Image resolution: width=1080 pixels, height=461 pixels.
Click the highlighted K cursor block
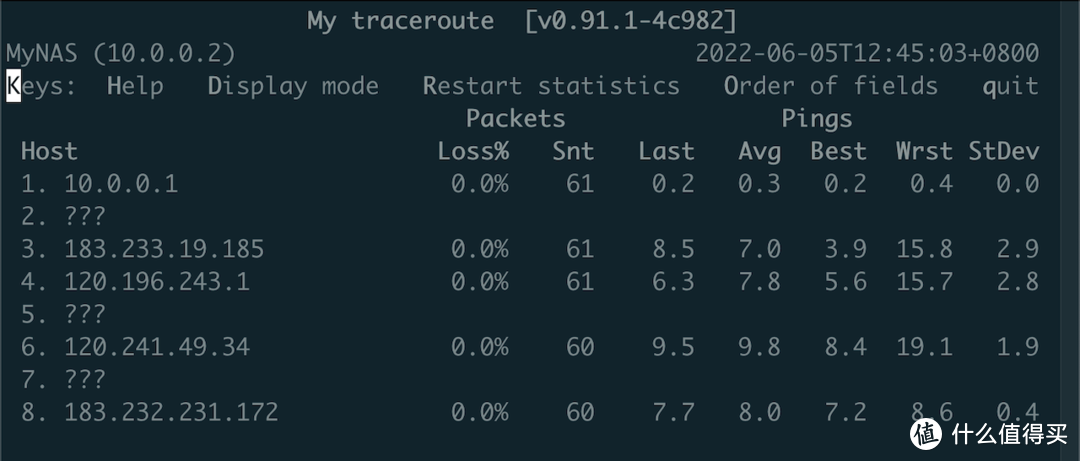click(14, 86)
